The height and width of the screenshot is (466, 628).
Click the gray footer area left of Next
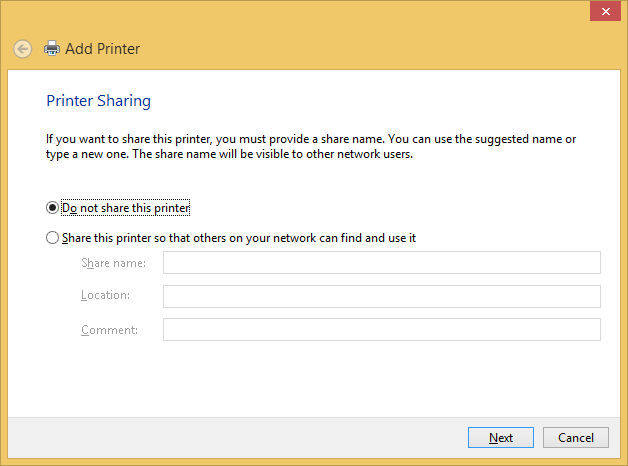coord(230,438)
